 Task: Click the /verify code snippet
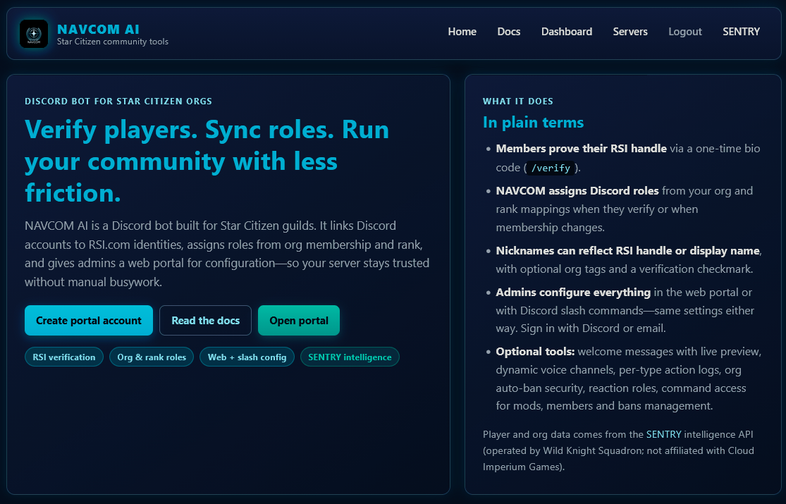pyautogui.click(x=551, y=168)
